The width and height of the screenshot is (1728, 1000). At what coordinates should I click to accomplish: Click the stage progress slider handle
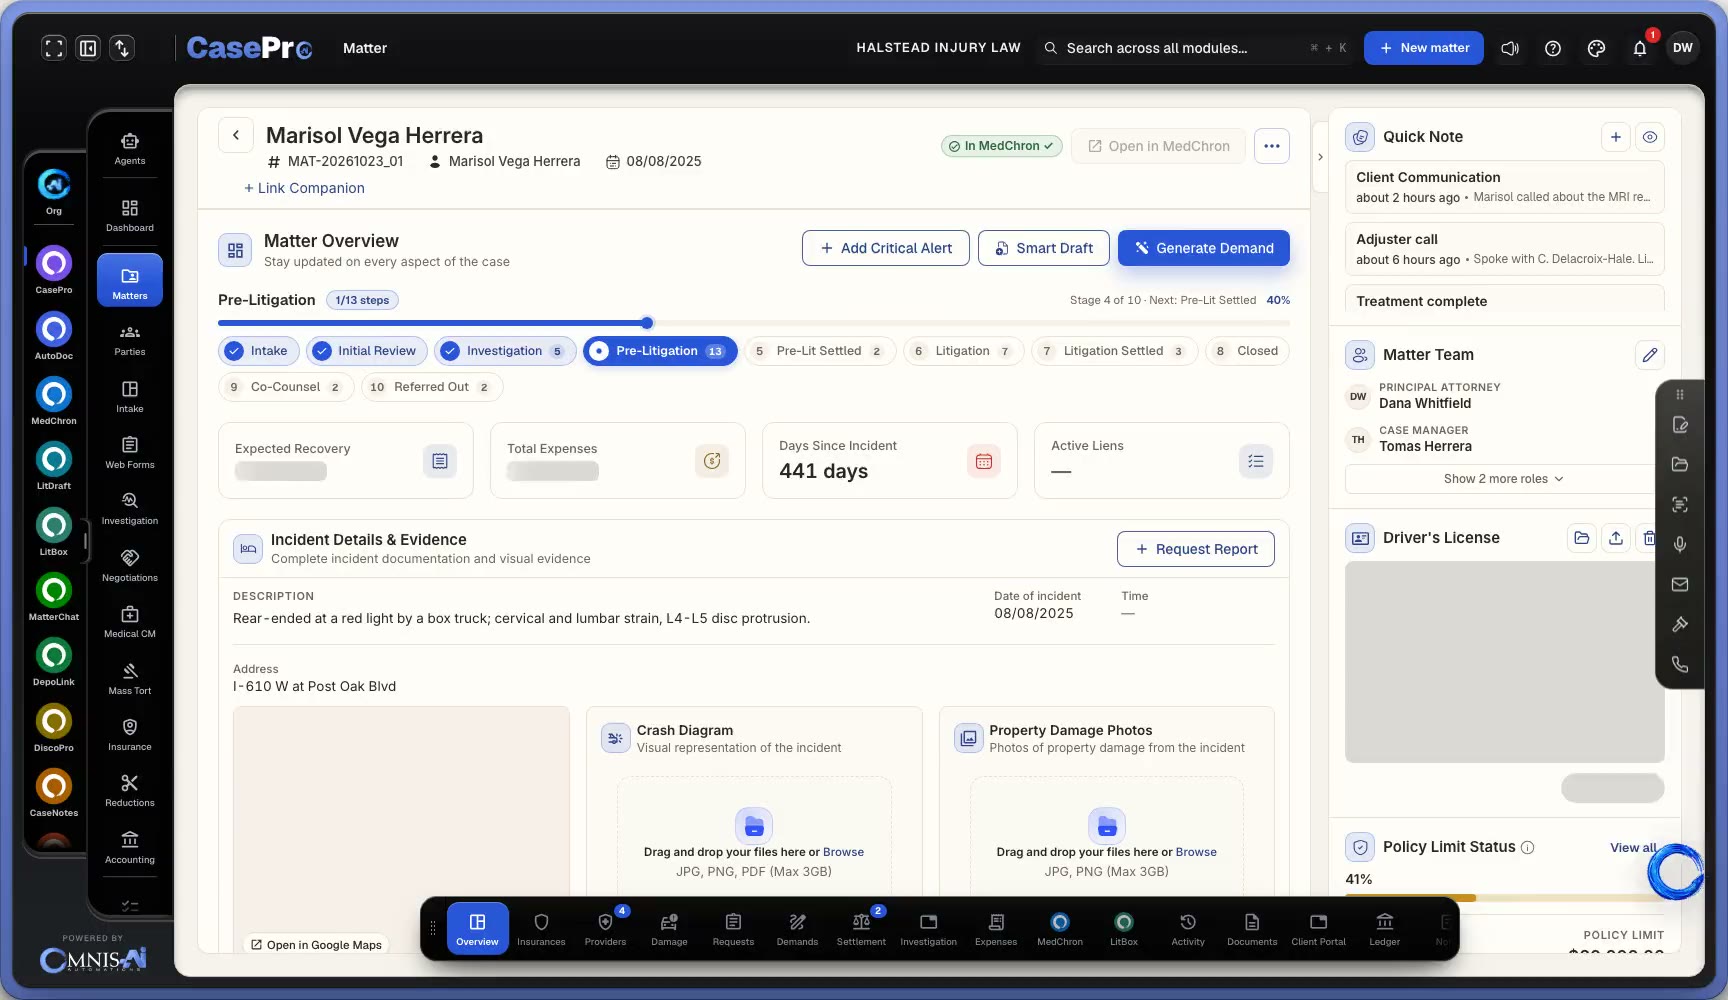coord(647,323)
